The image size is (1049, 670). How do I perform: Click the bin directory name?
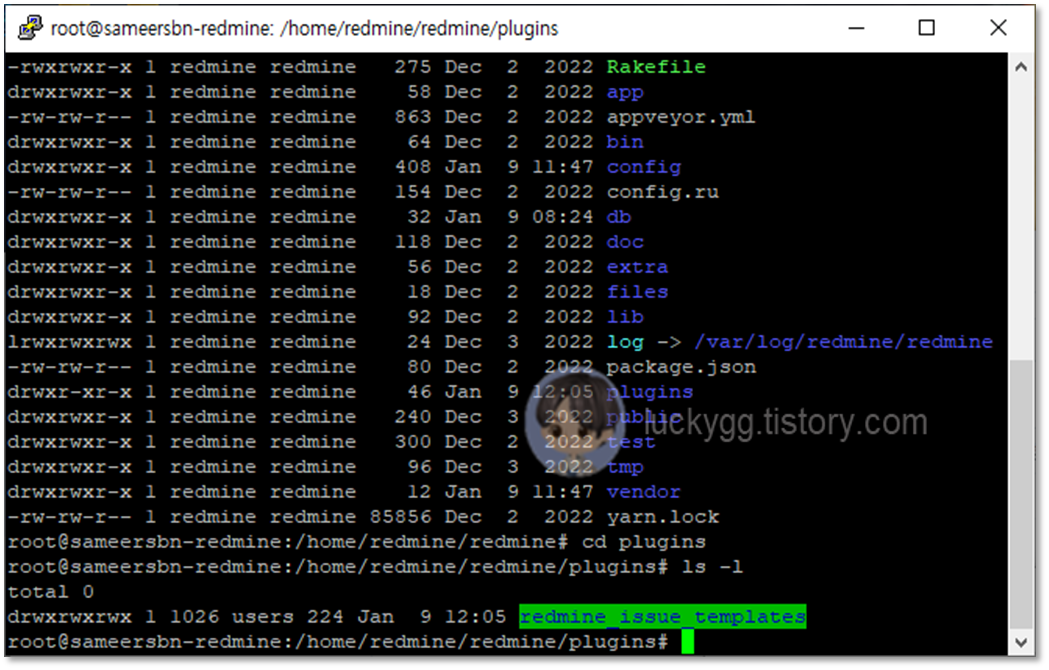pyautogui.click(x=625, y=142)
